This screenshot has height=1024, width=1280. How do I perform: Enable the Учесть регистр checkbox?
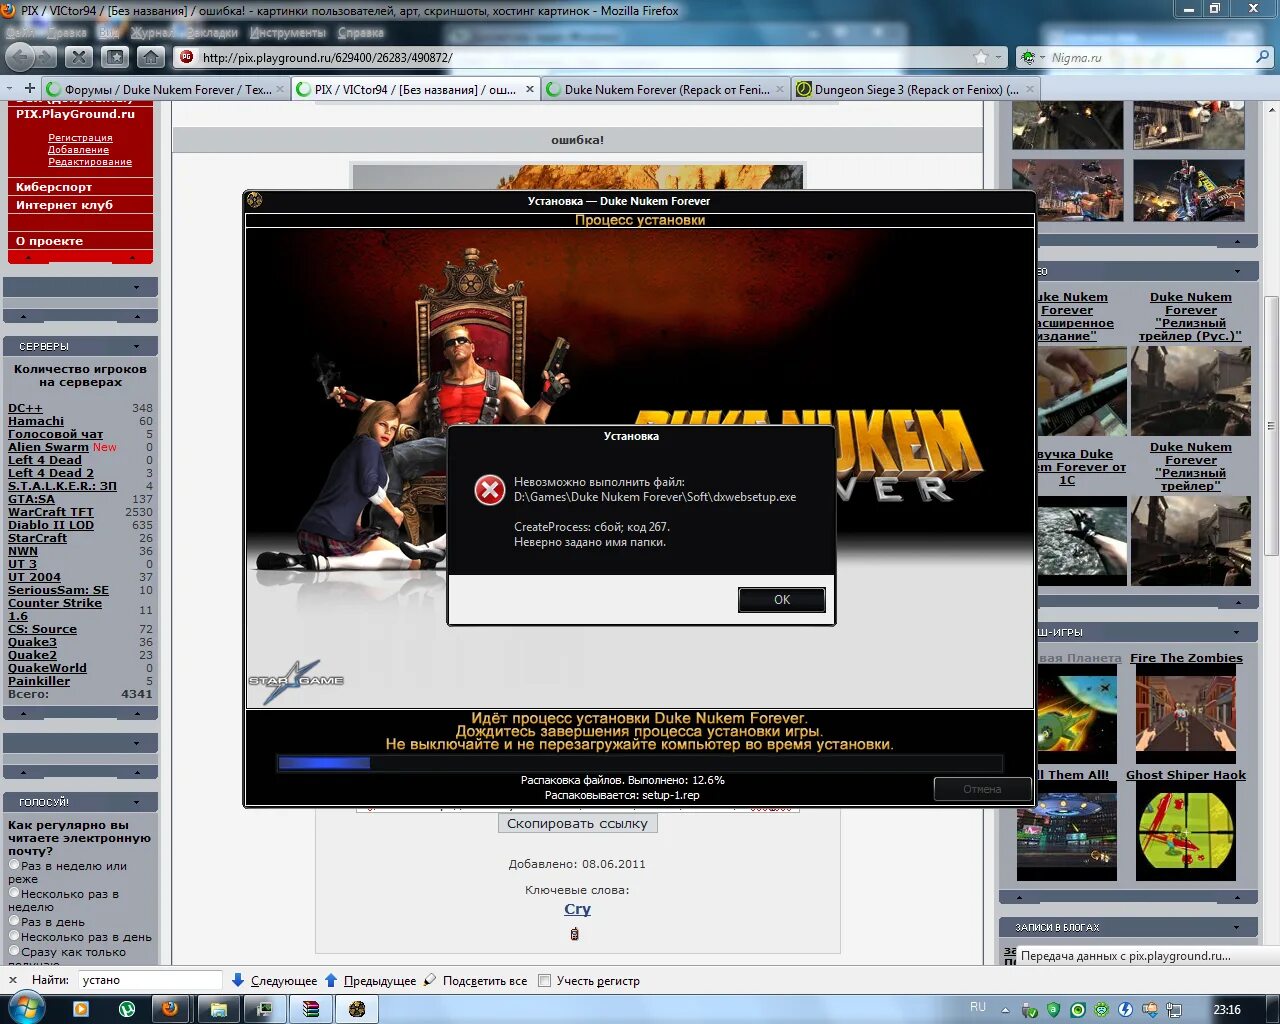[x=545, y=981]
